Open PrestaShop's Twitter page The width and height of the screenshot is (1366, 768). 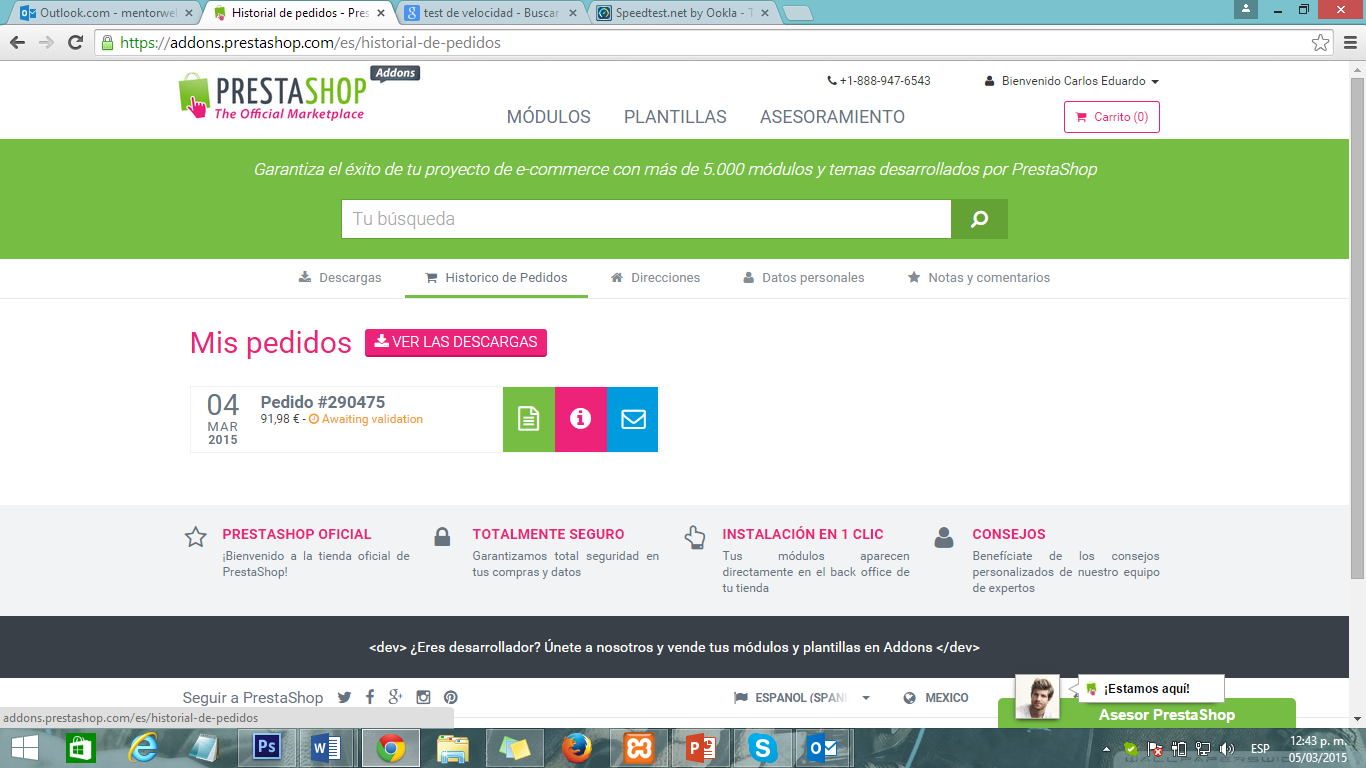coord(345,697)
